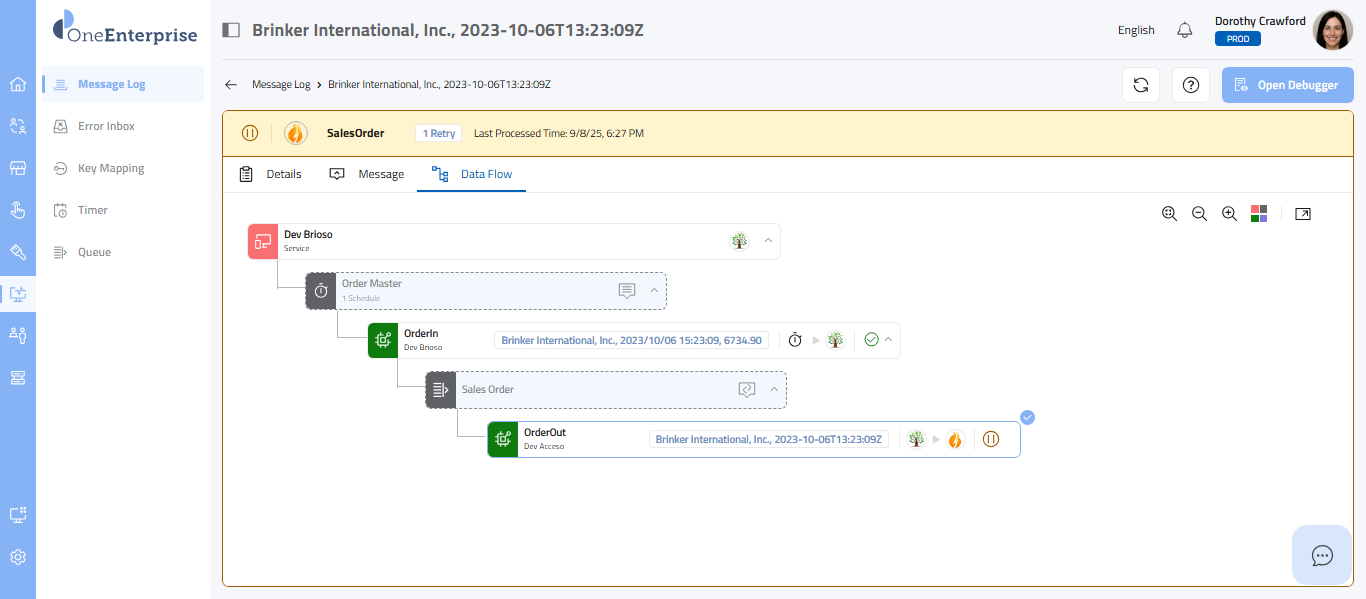Image resolution: width=1366 pixels, height=599 pixels.
Task: Click the refresh icon button
Action: click(1140, 85)
